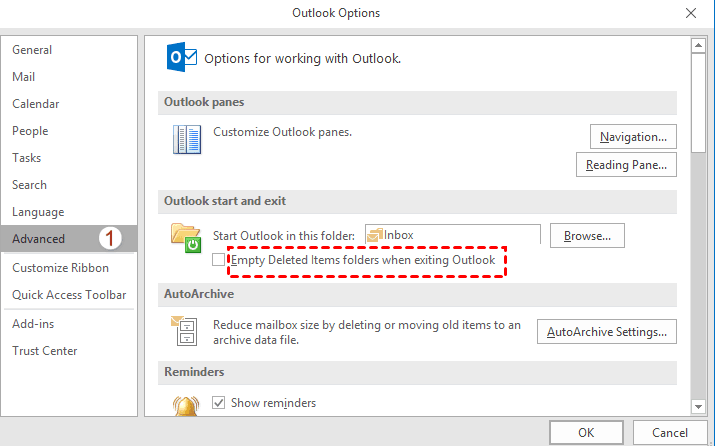Click the 'Reduce mailbox size' description text
This screenshot has height=446, width=715.
coord(367,332)
